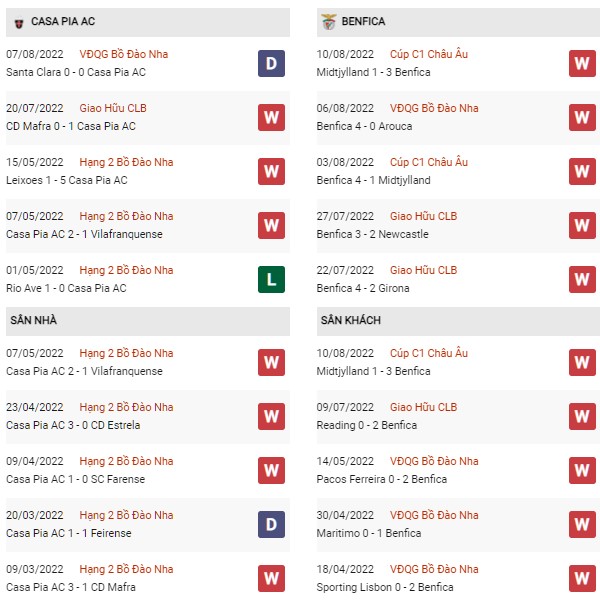Screen dimensions: 600x602
Task: Click the W badge for Sporting Lisbon match
Action: tap(582, 579)
